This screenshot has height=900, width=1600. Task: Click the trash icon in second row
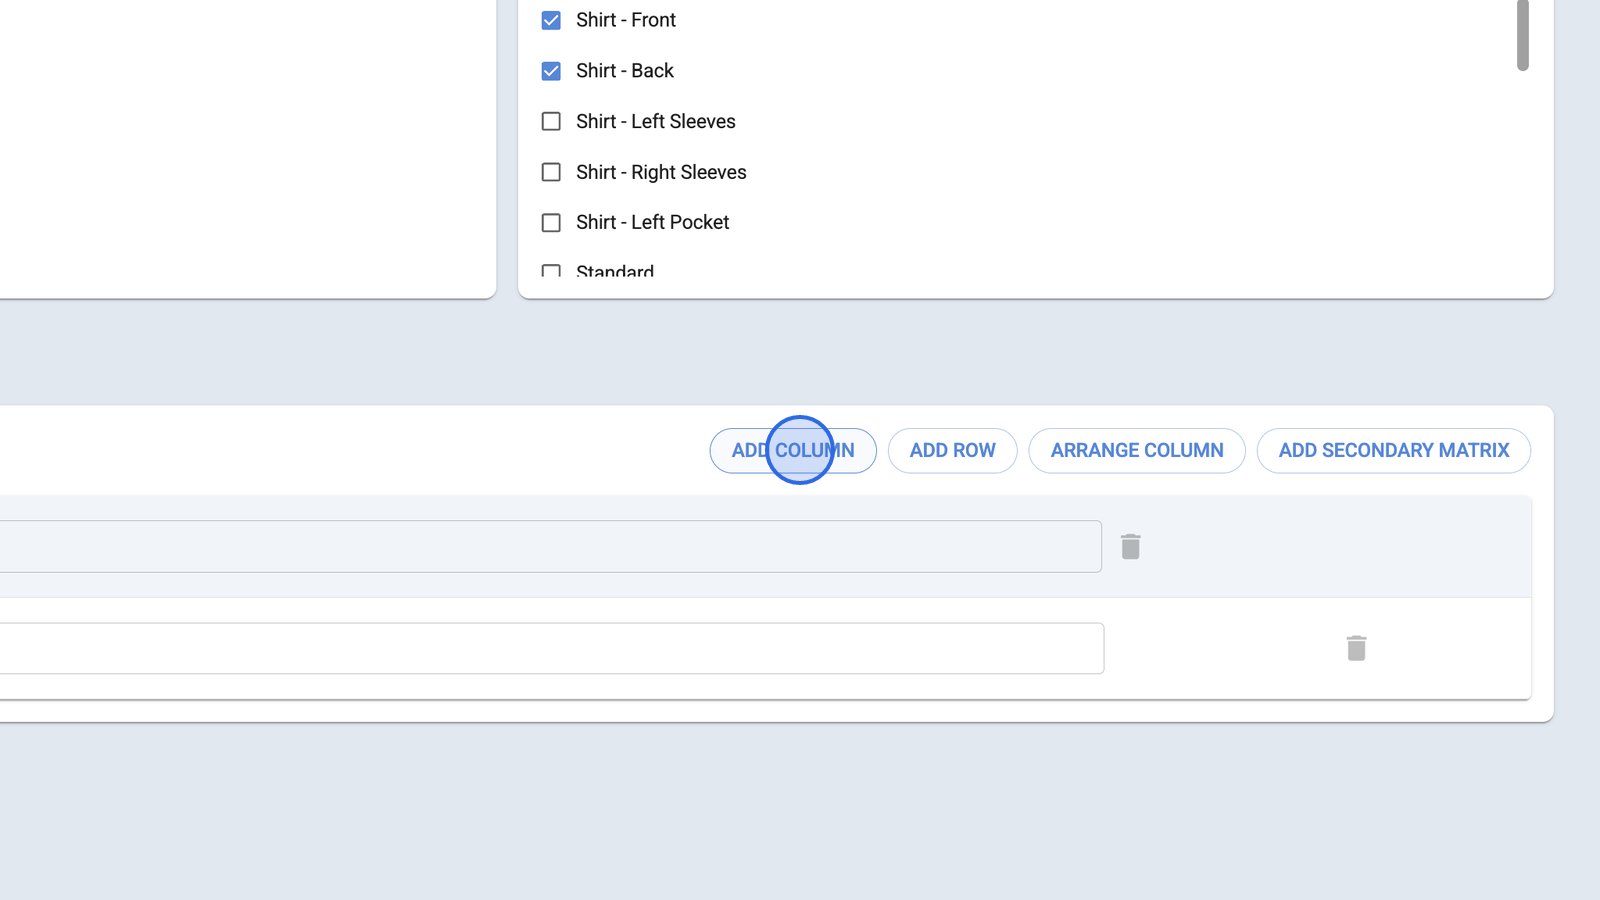(x=1356, y=649)
